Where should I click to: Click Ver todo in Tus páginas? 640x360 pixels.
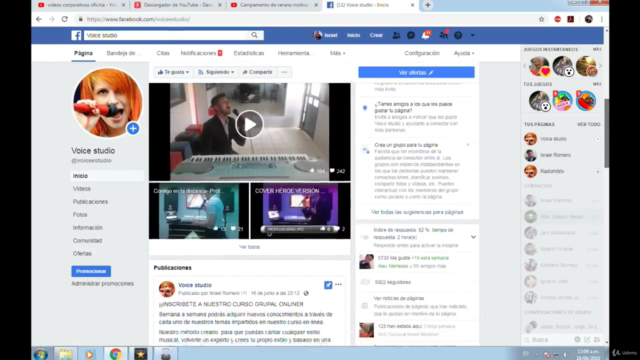[x=589, y=124]
